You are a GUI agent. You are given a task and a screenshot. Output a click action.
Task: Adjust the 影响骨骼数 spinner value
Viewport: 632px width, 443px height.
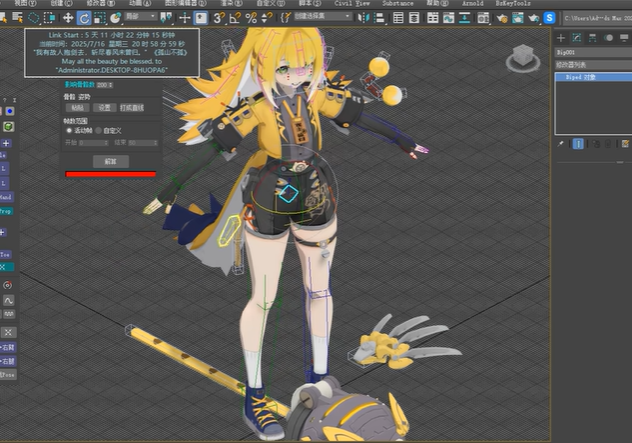[x=105, y=85]
